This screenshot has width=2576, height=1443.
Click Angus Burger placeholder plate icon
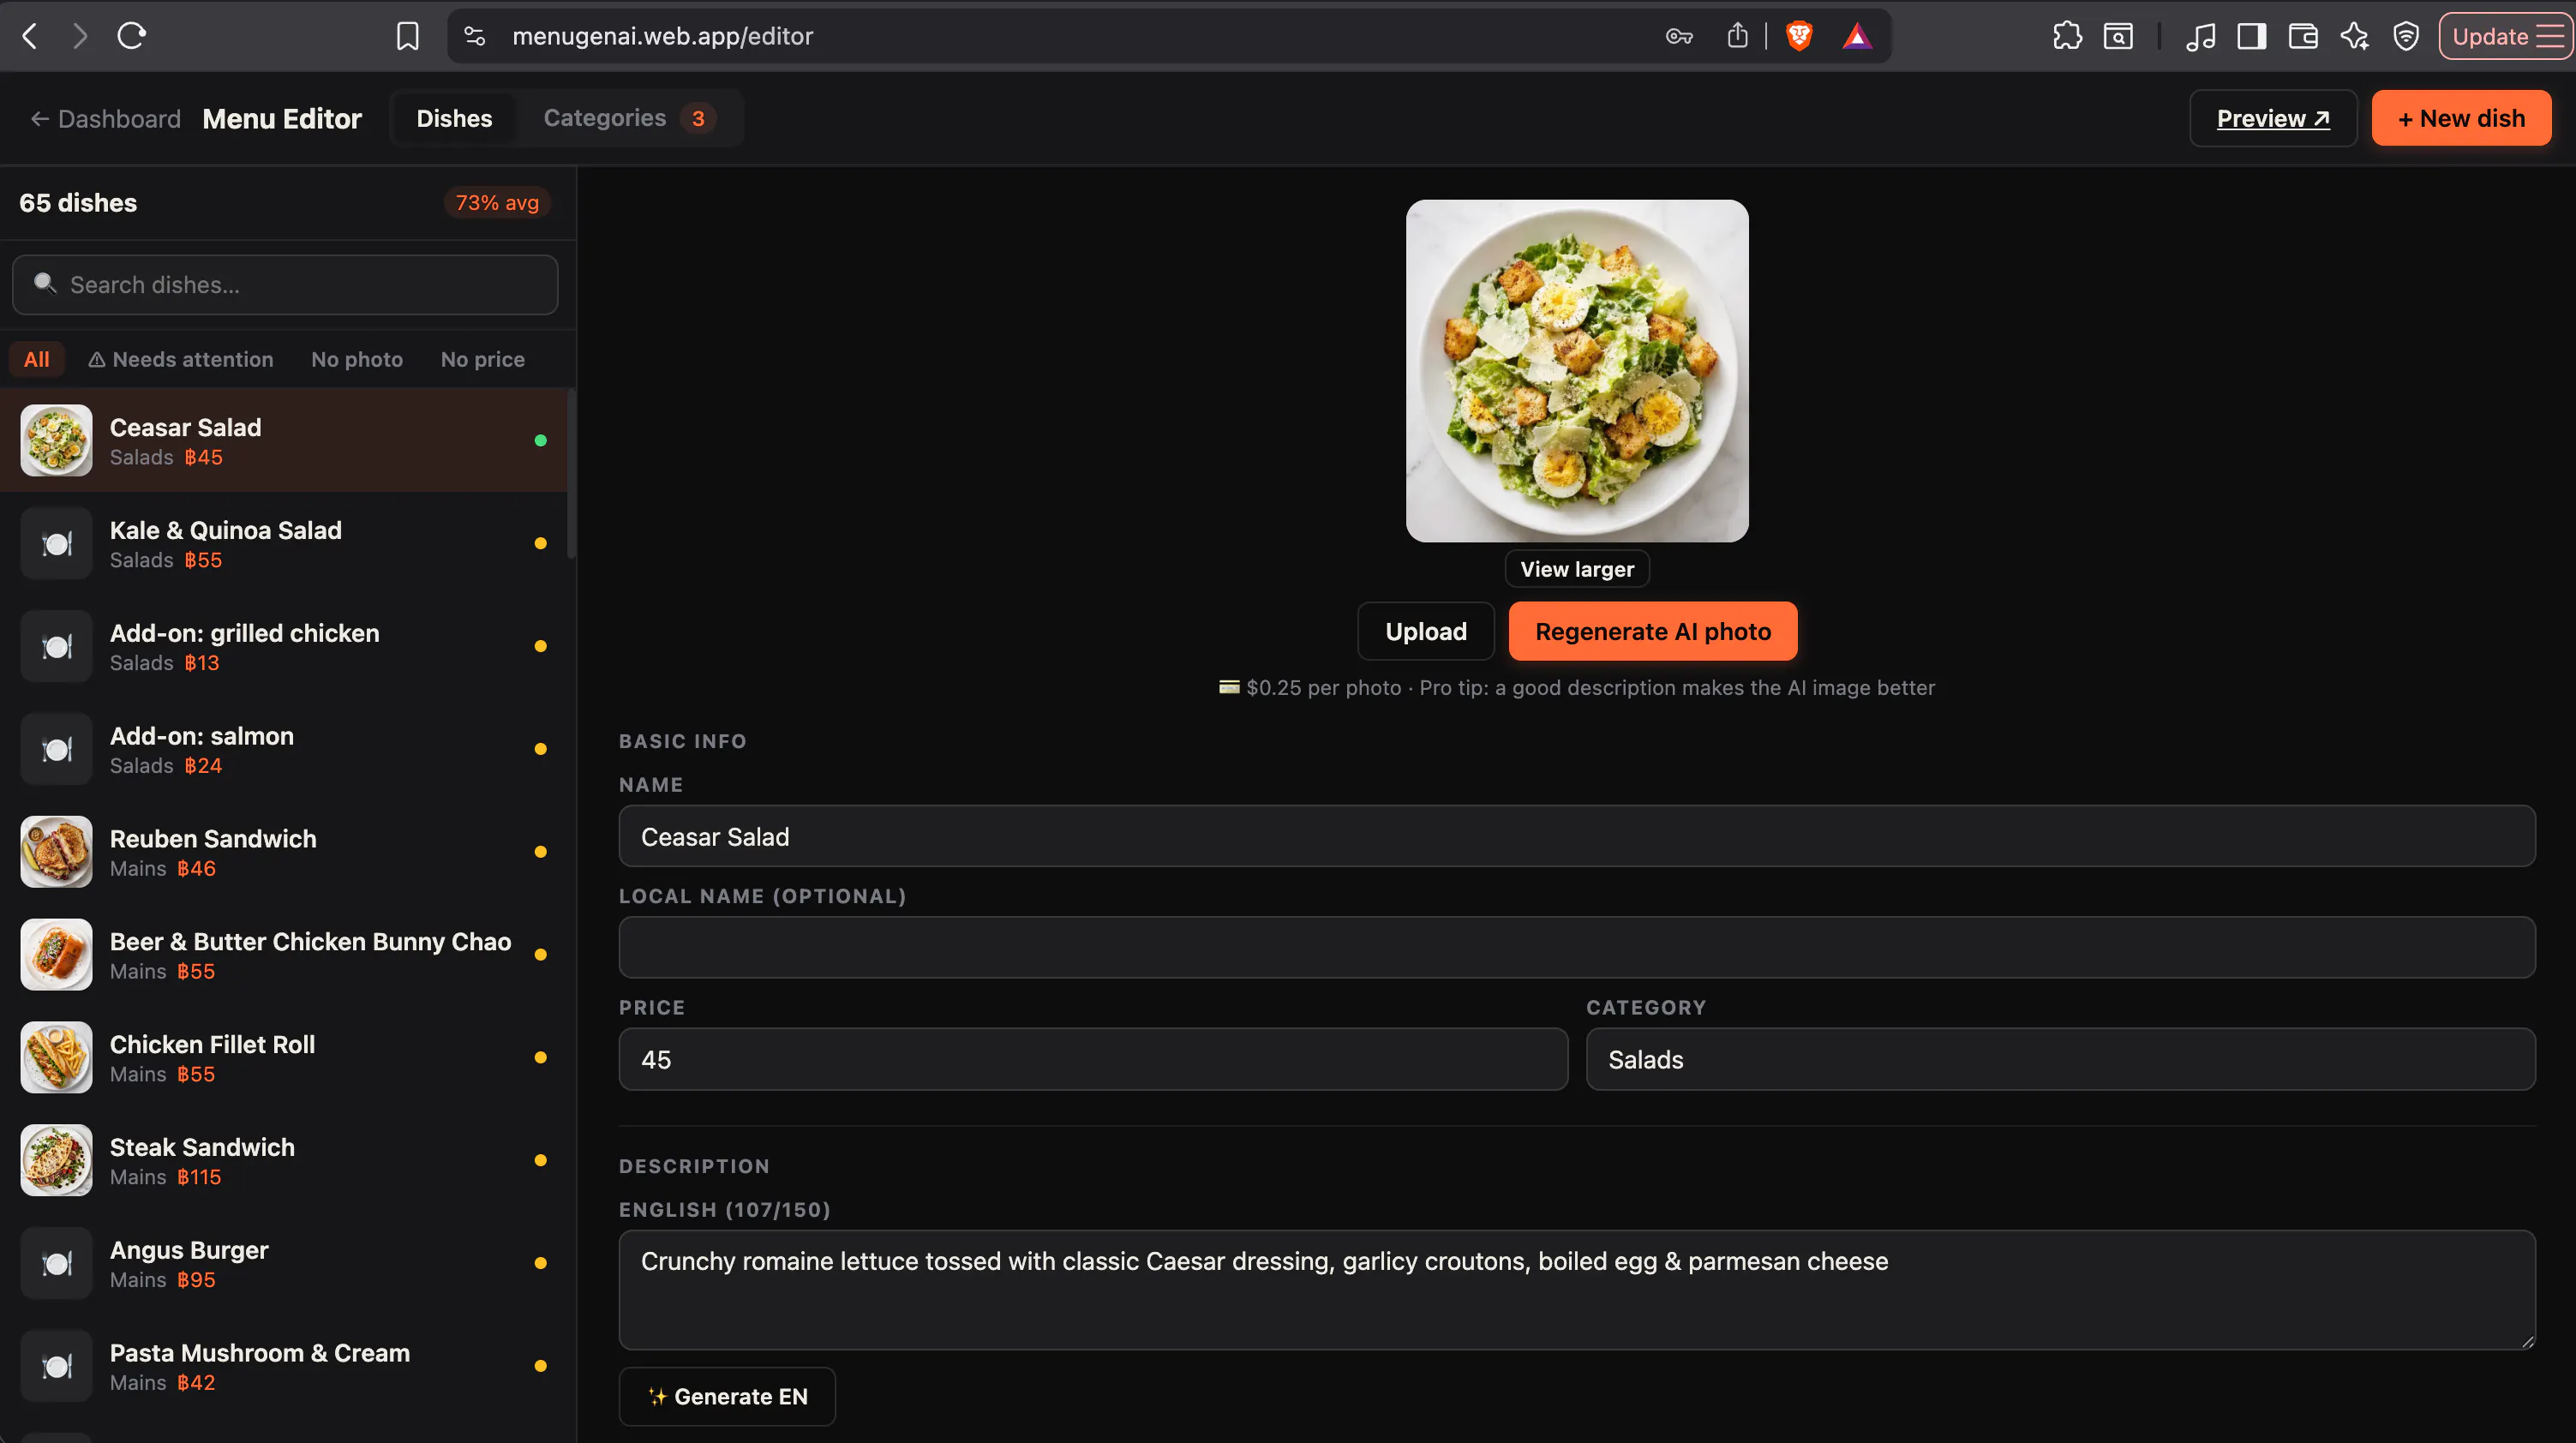[56, 1263]
